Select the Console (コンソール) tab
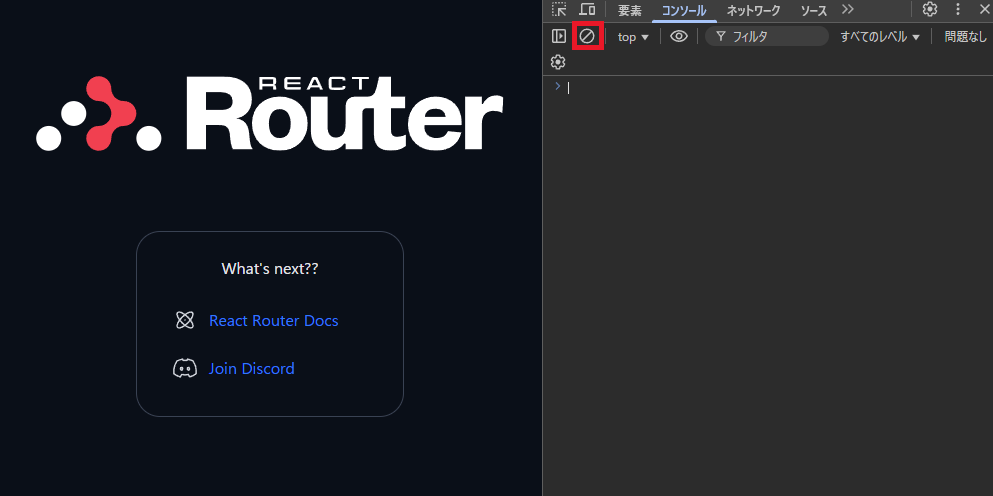The image size is (993, 496). tap(684, 10)
